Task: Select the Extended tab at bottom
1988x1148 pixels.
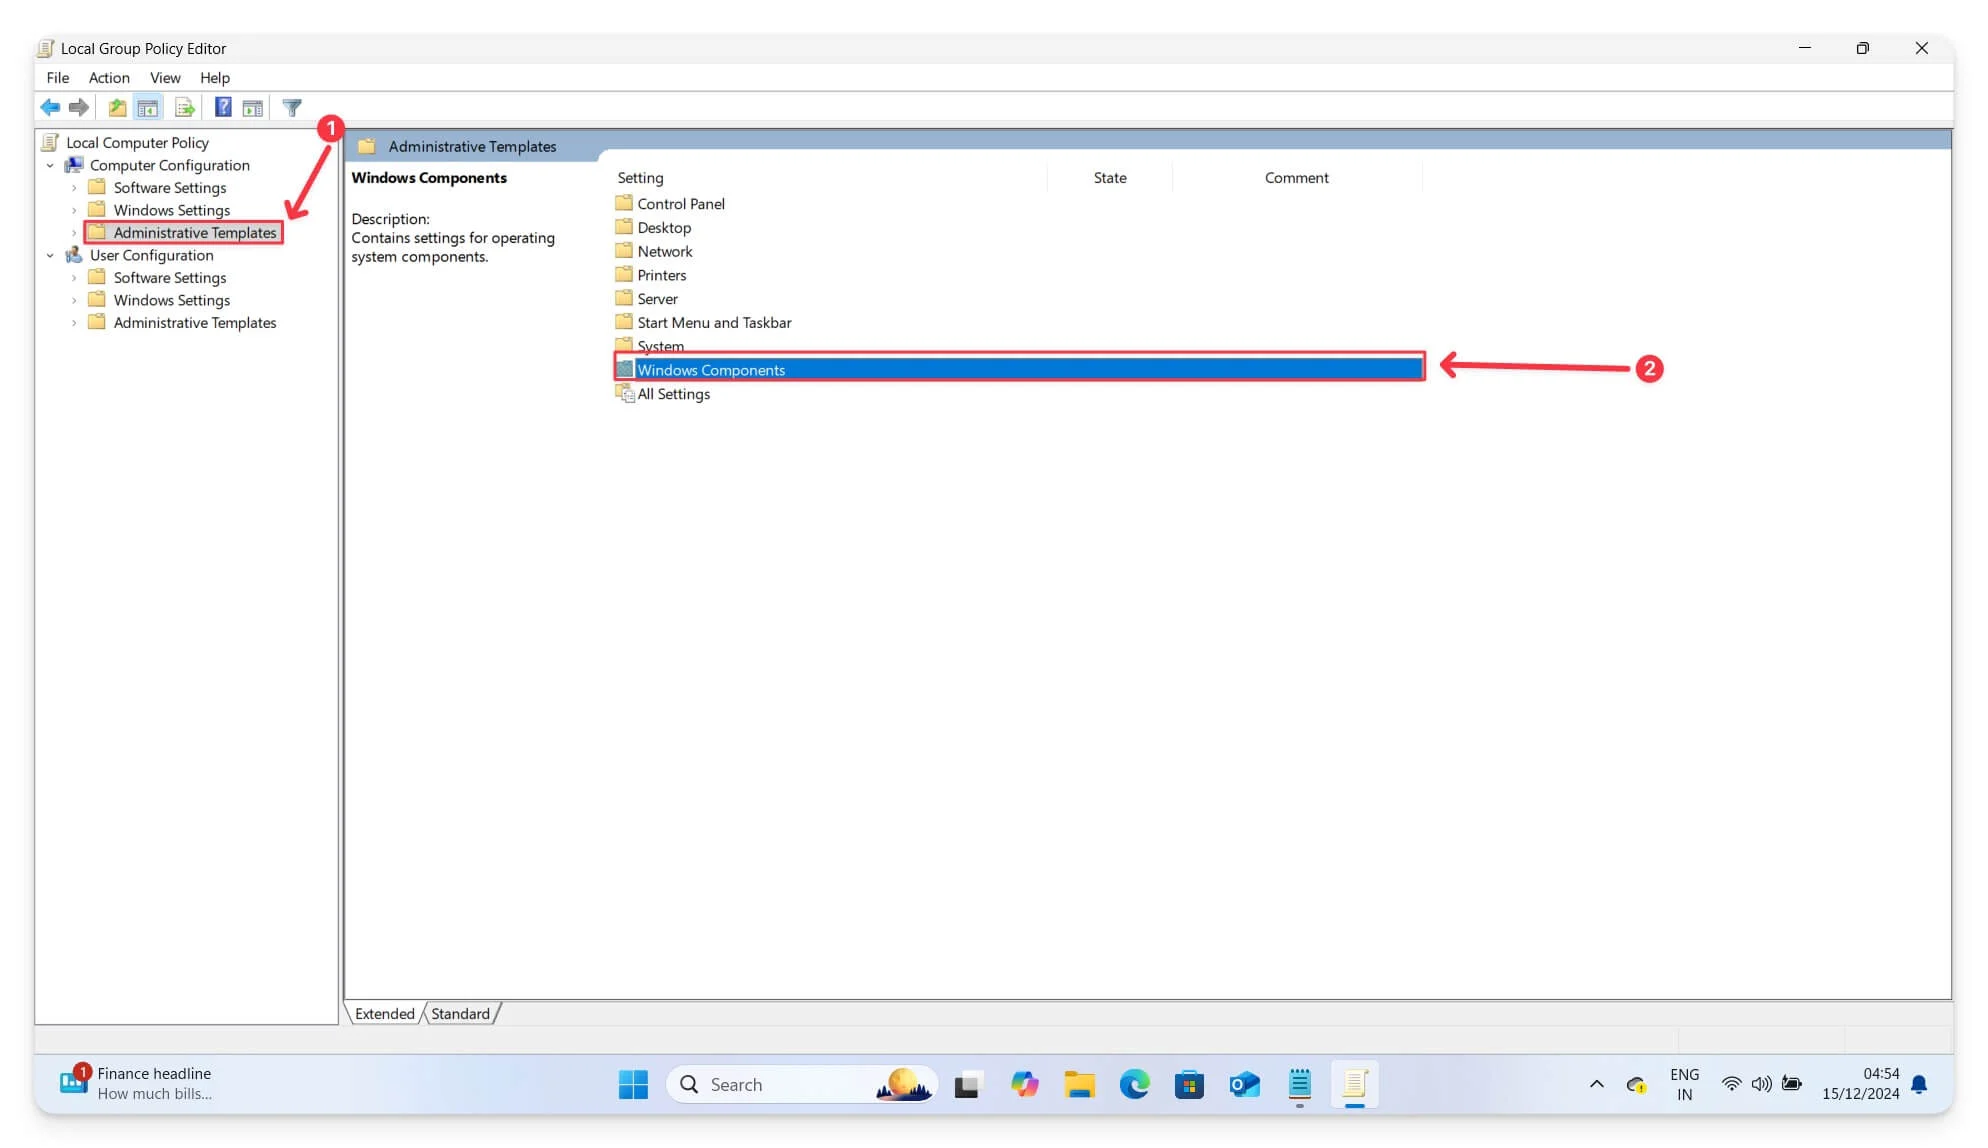Action: 384,1013
